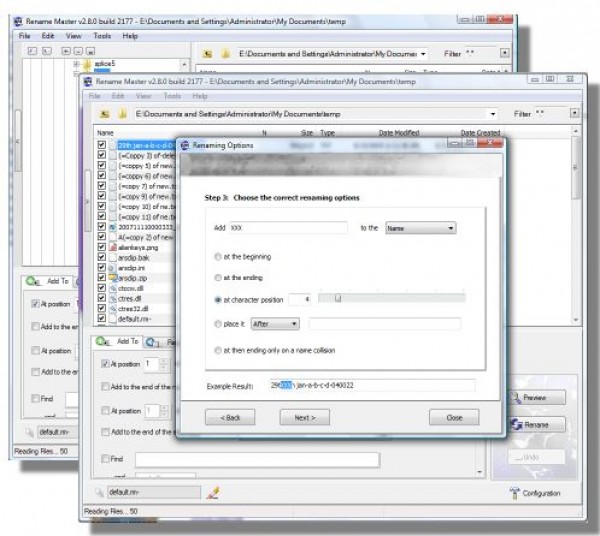Open the Help menu in the back window
This screenshot has height=536, width=600.
[x=130, y=36]
